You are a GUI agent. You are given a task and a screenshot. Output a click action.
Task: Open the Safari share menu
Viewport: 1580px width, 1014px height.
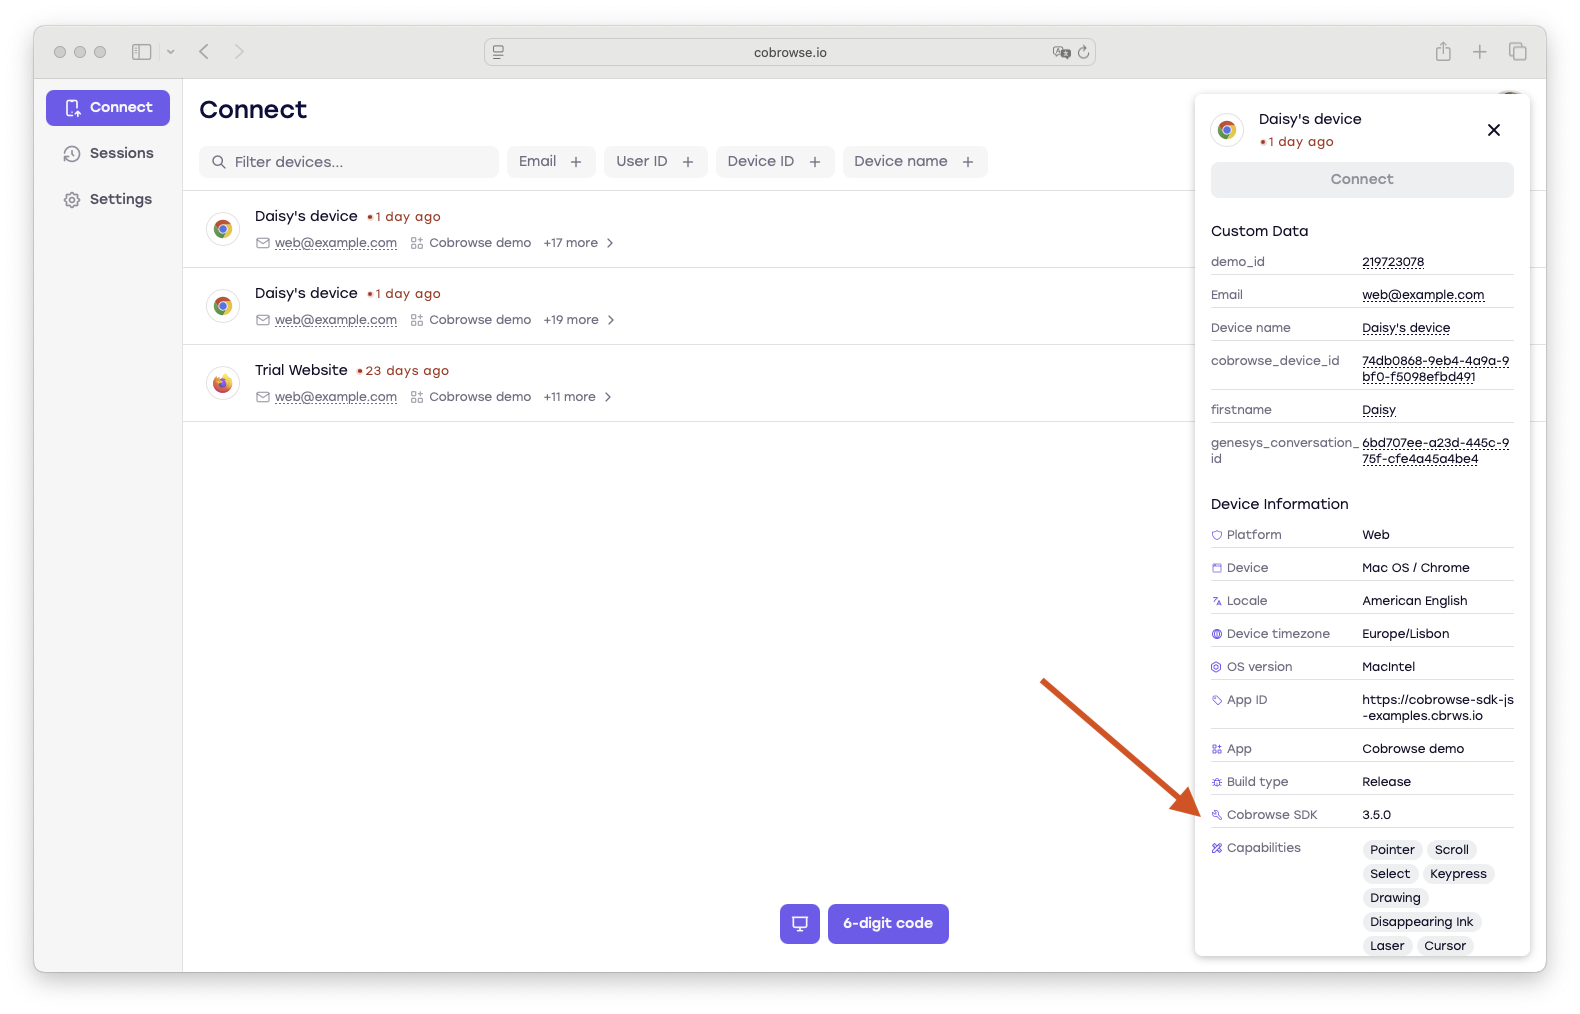[1443, 52]
